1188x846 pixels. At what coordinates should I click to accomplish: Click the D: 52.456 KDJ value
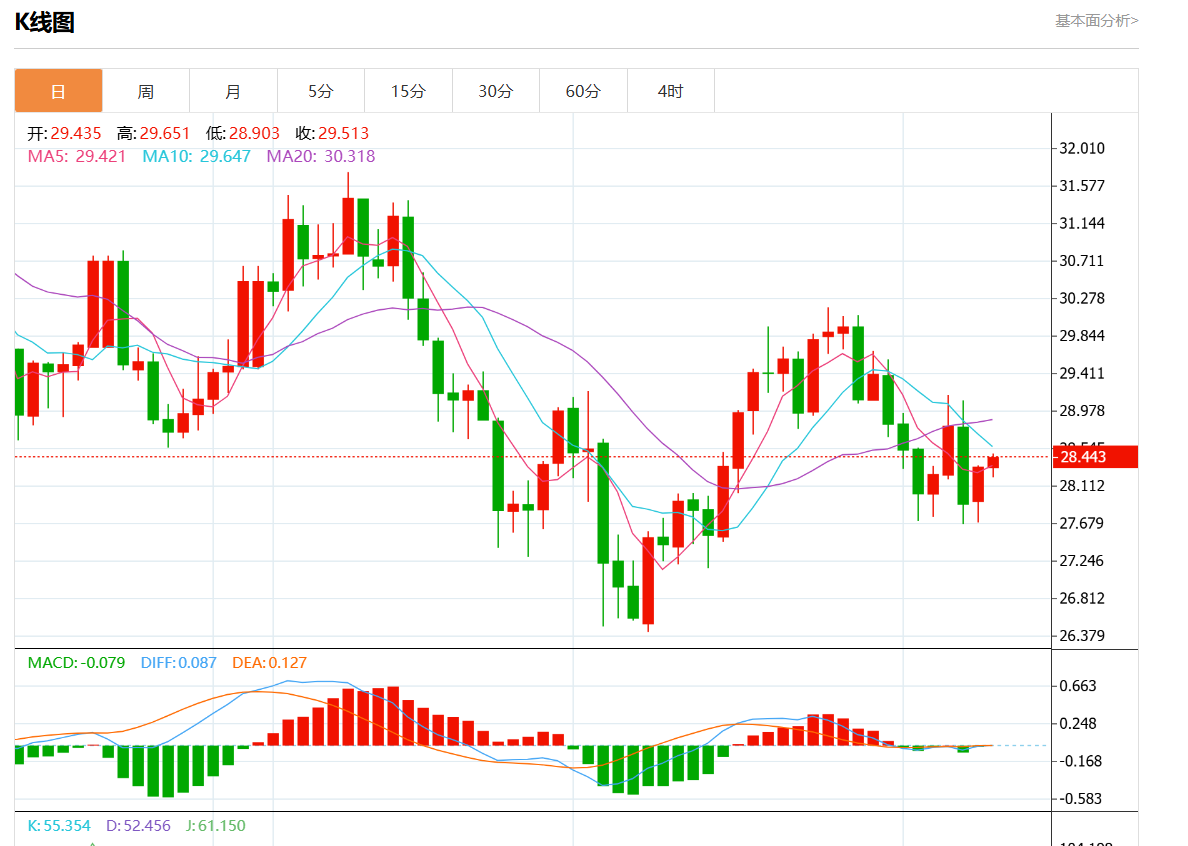point(138,826)
